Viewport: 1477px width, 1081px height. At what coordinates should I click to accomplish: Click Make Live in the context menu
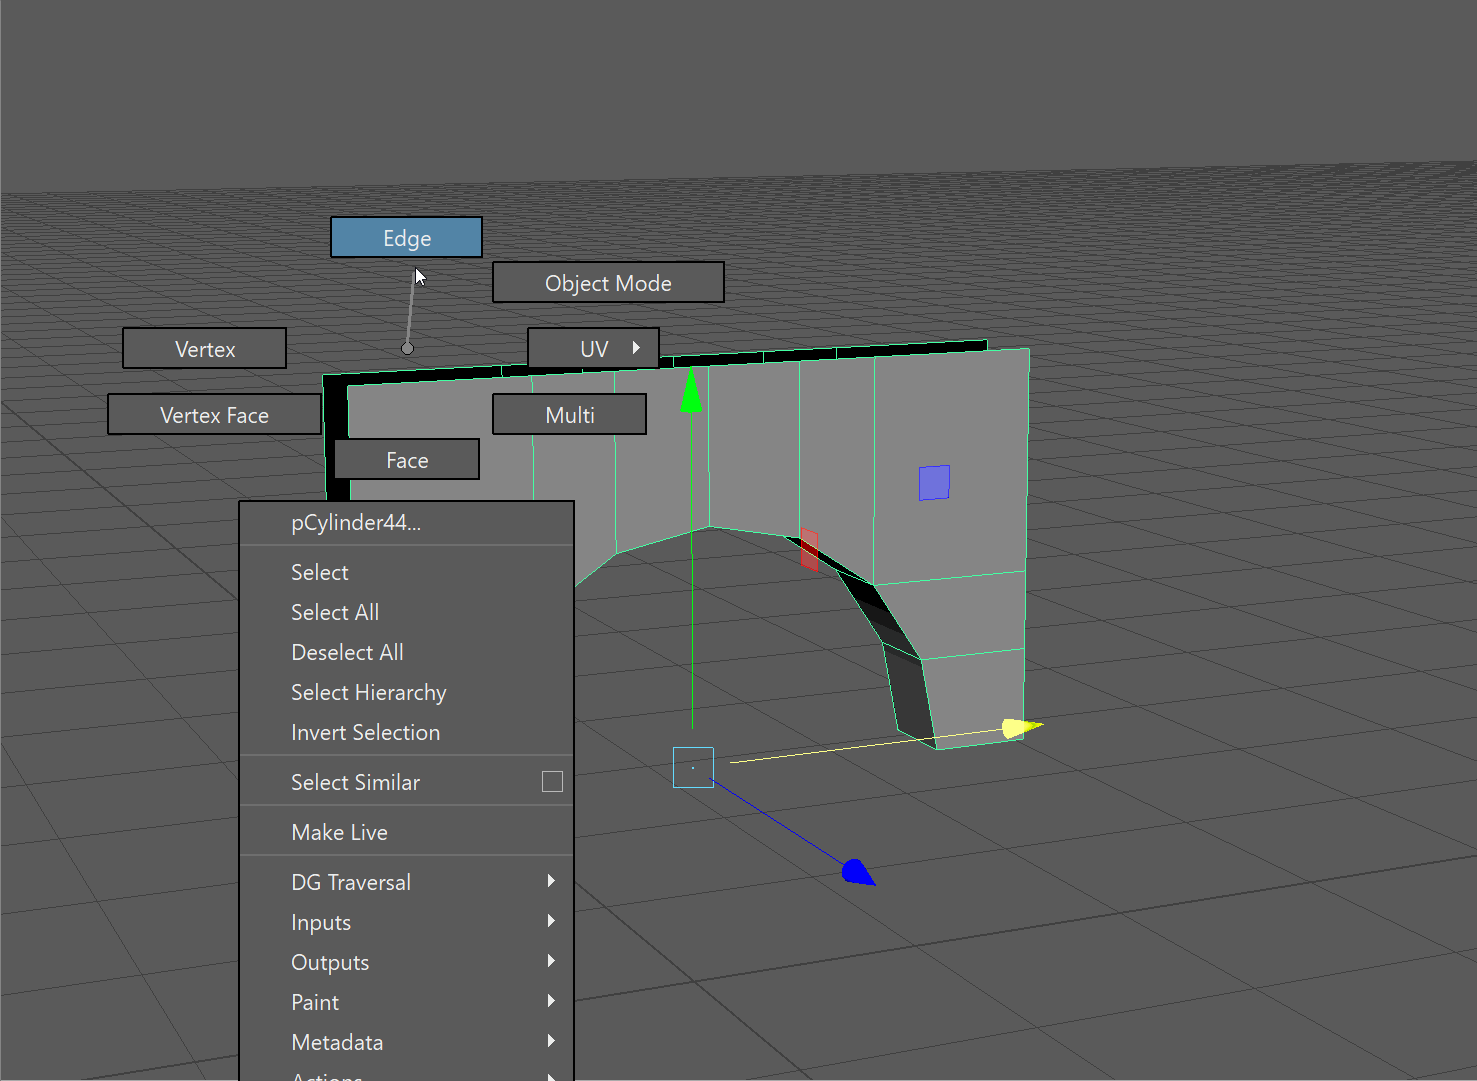coord(339,832)
